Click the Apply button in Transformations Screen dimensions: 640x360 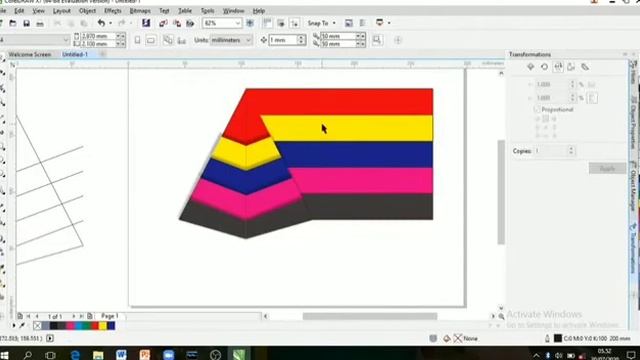(607, 168)
